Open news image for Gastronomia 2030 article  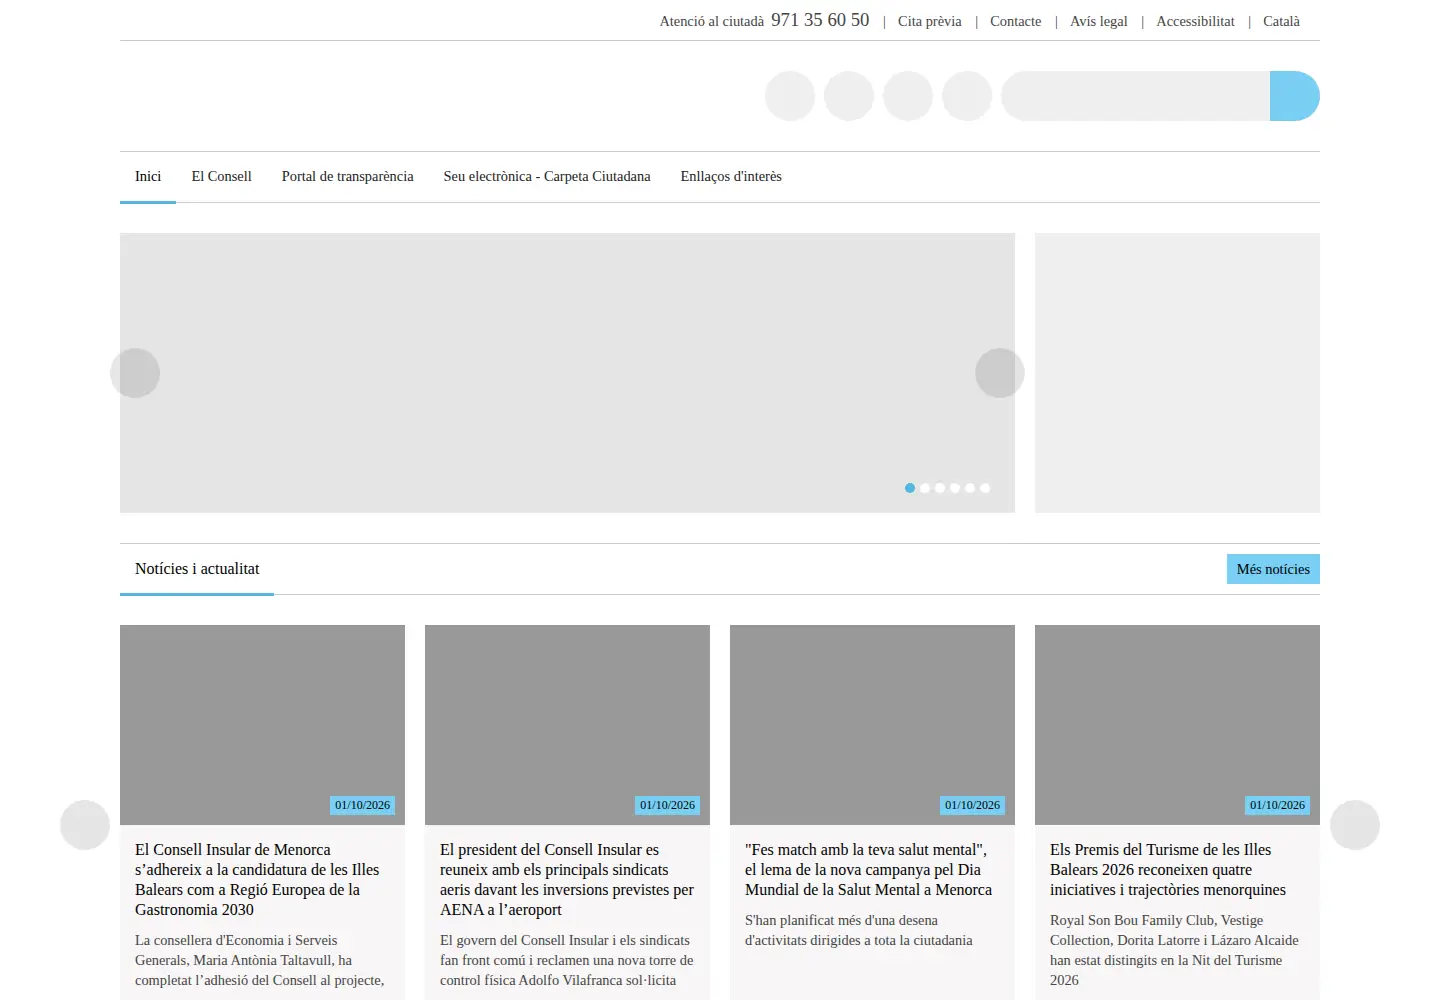(262, 725)
